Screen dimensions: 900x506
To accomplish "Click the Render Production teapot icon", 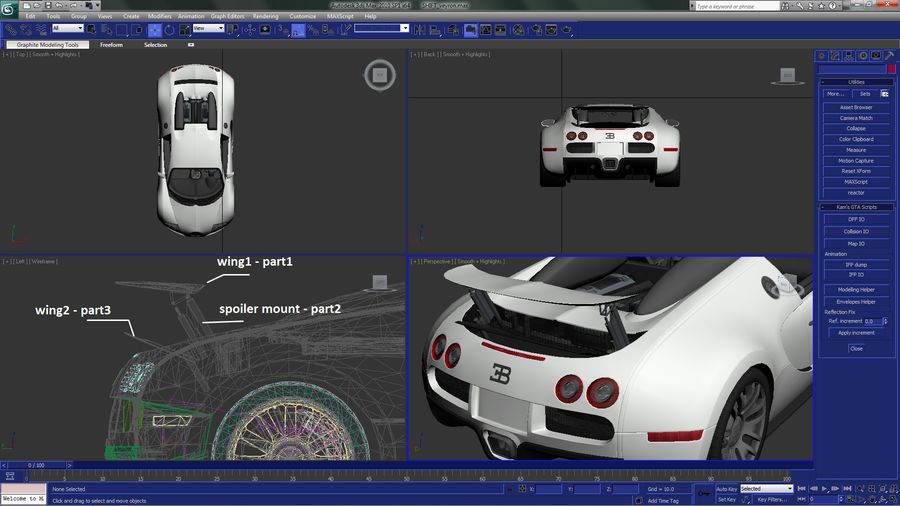I will [x=567, y=30].
